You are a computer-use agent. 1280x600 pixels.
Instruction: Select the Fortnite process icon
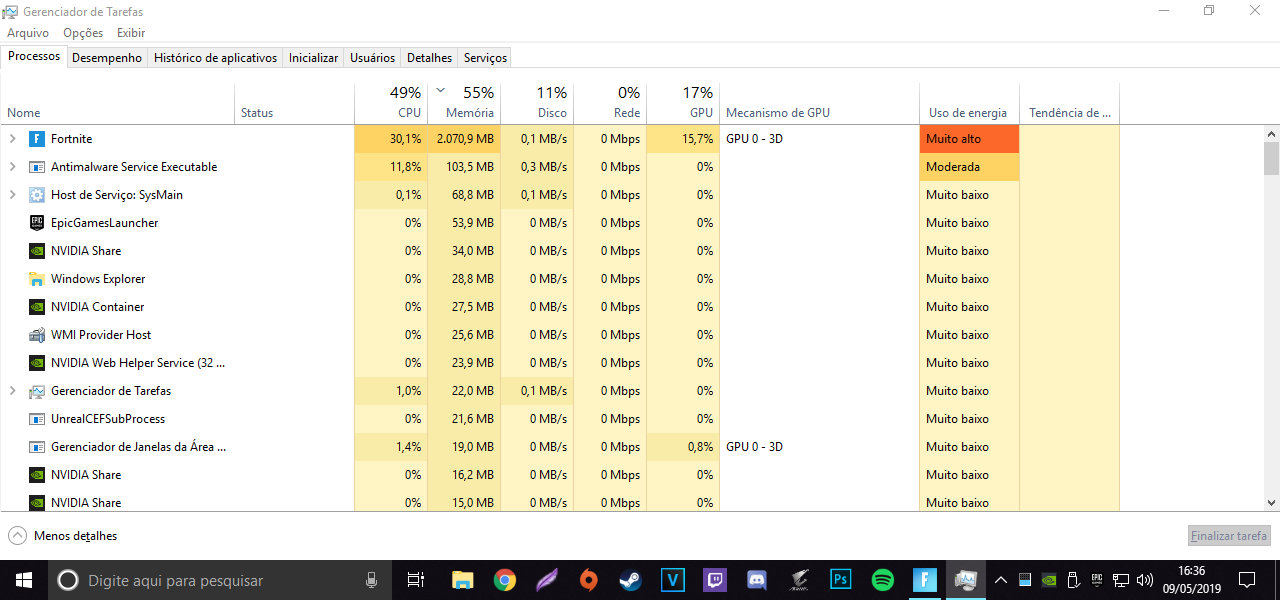[37, 139]
